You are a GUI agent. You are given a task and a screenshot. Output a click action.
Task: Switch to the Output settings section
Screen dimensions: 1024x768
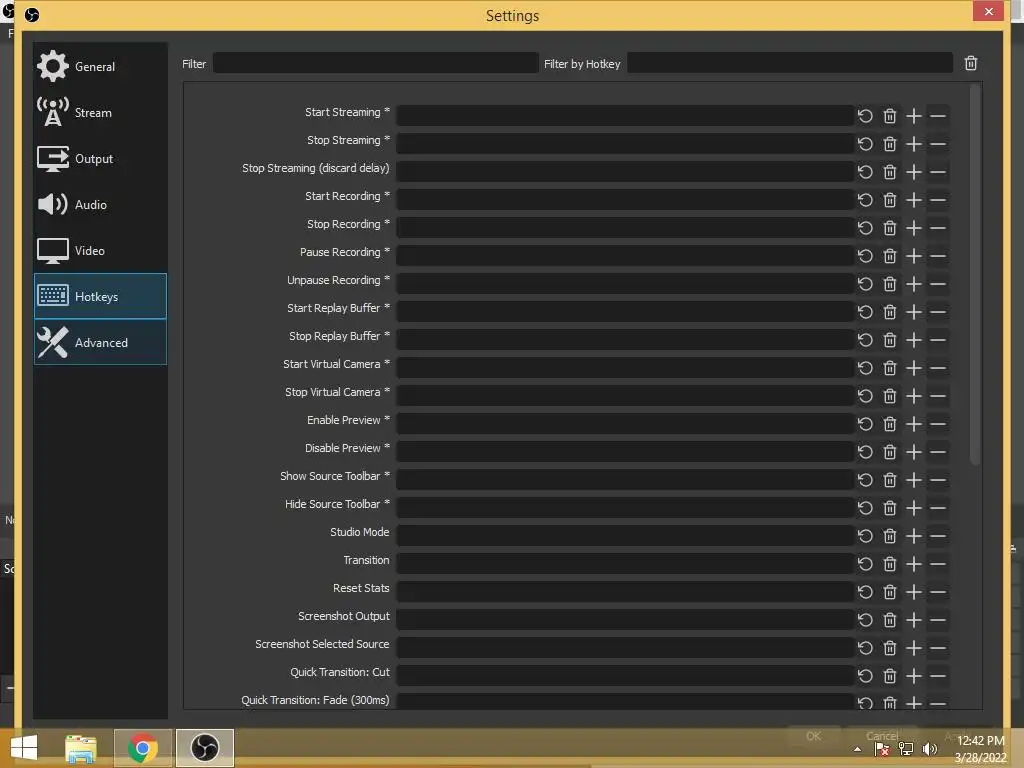tap(100, 159)
